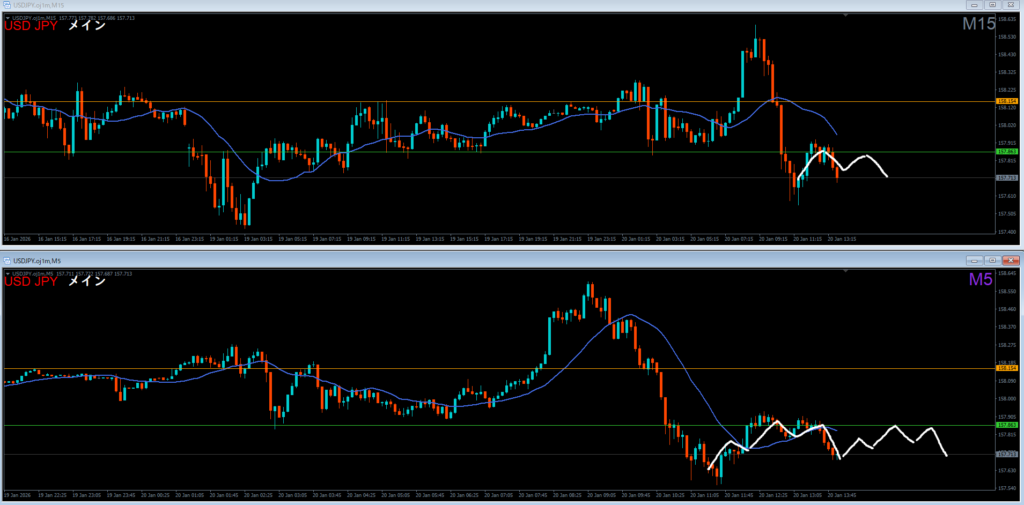The image size is (1024, 505).
Task: Minimize the USDJPY M5 chart window
Action: pyautogui.click(x=975, y=260)
